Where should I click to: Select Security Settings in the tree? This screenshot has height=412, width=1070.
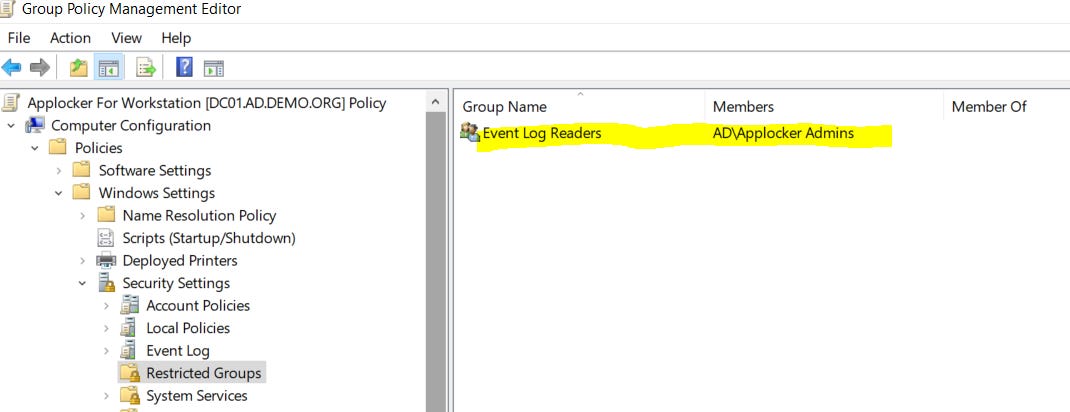176,283
